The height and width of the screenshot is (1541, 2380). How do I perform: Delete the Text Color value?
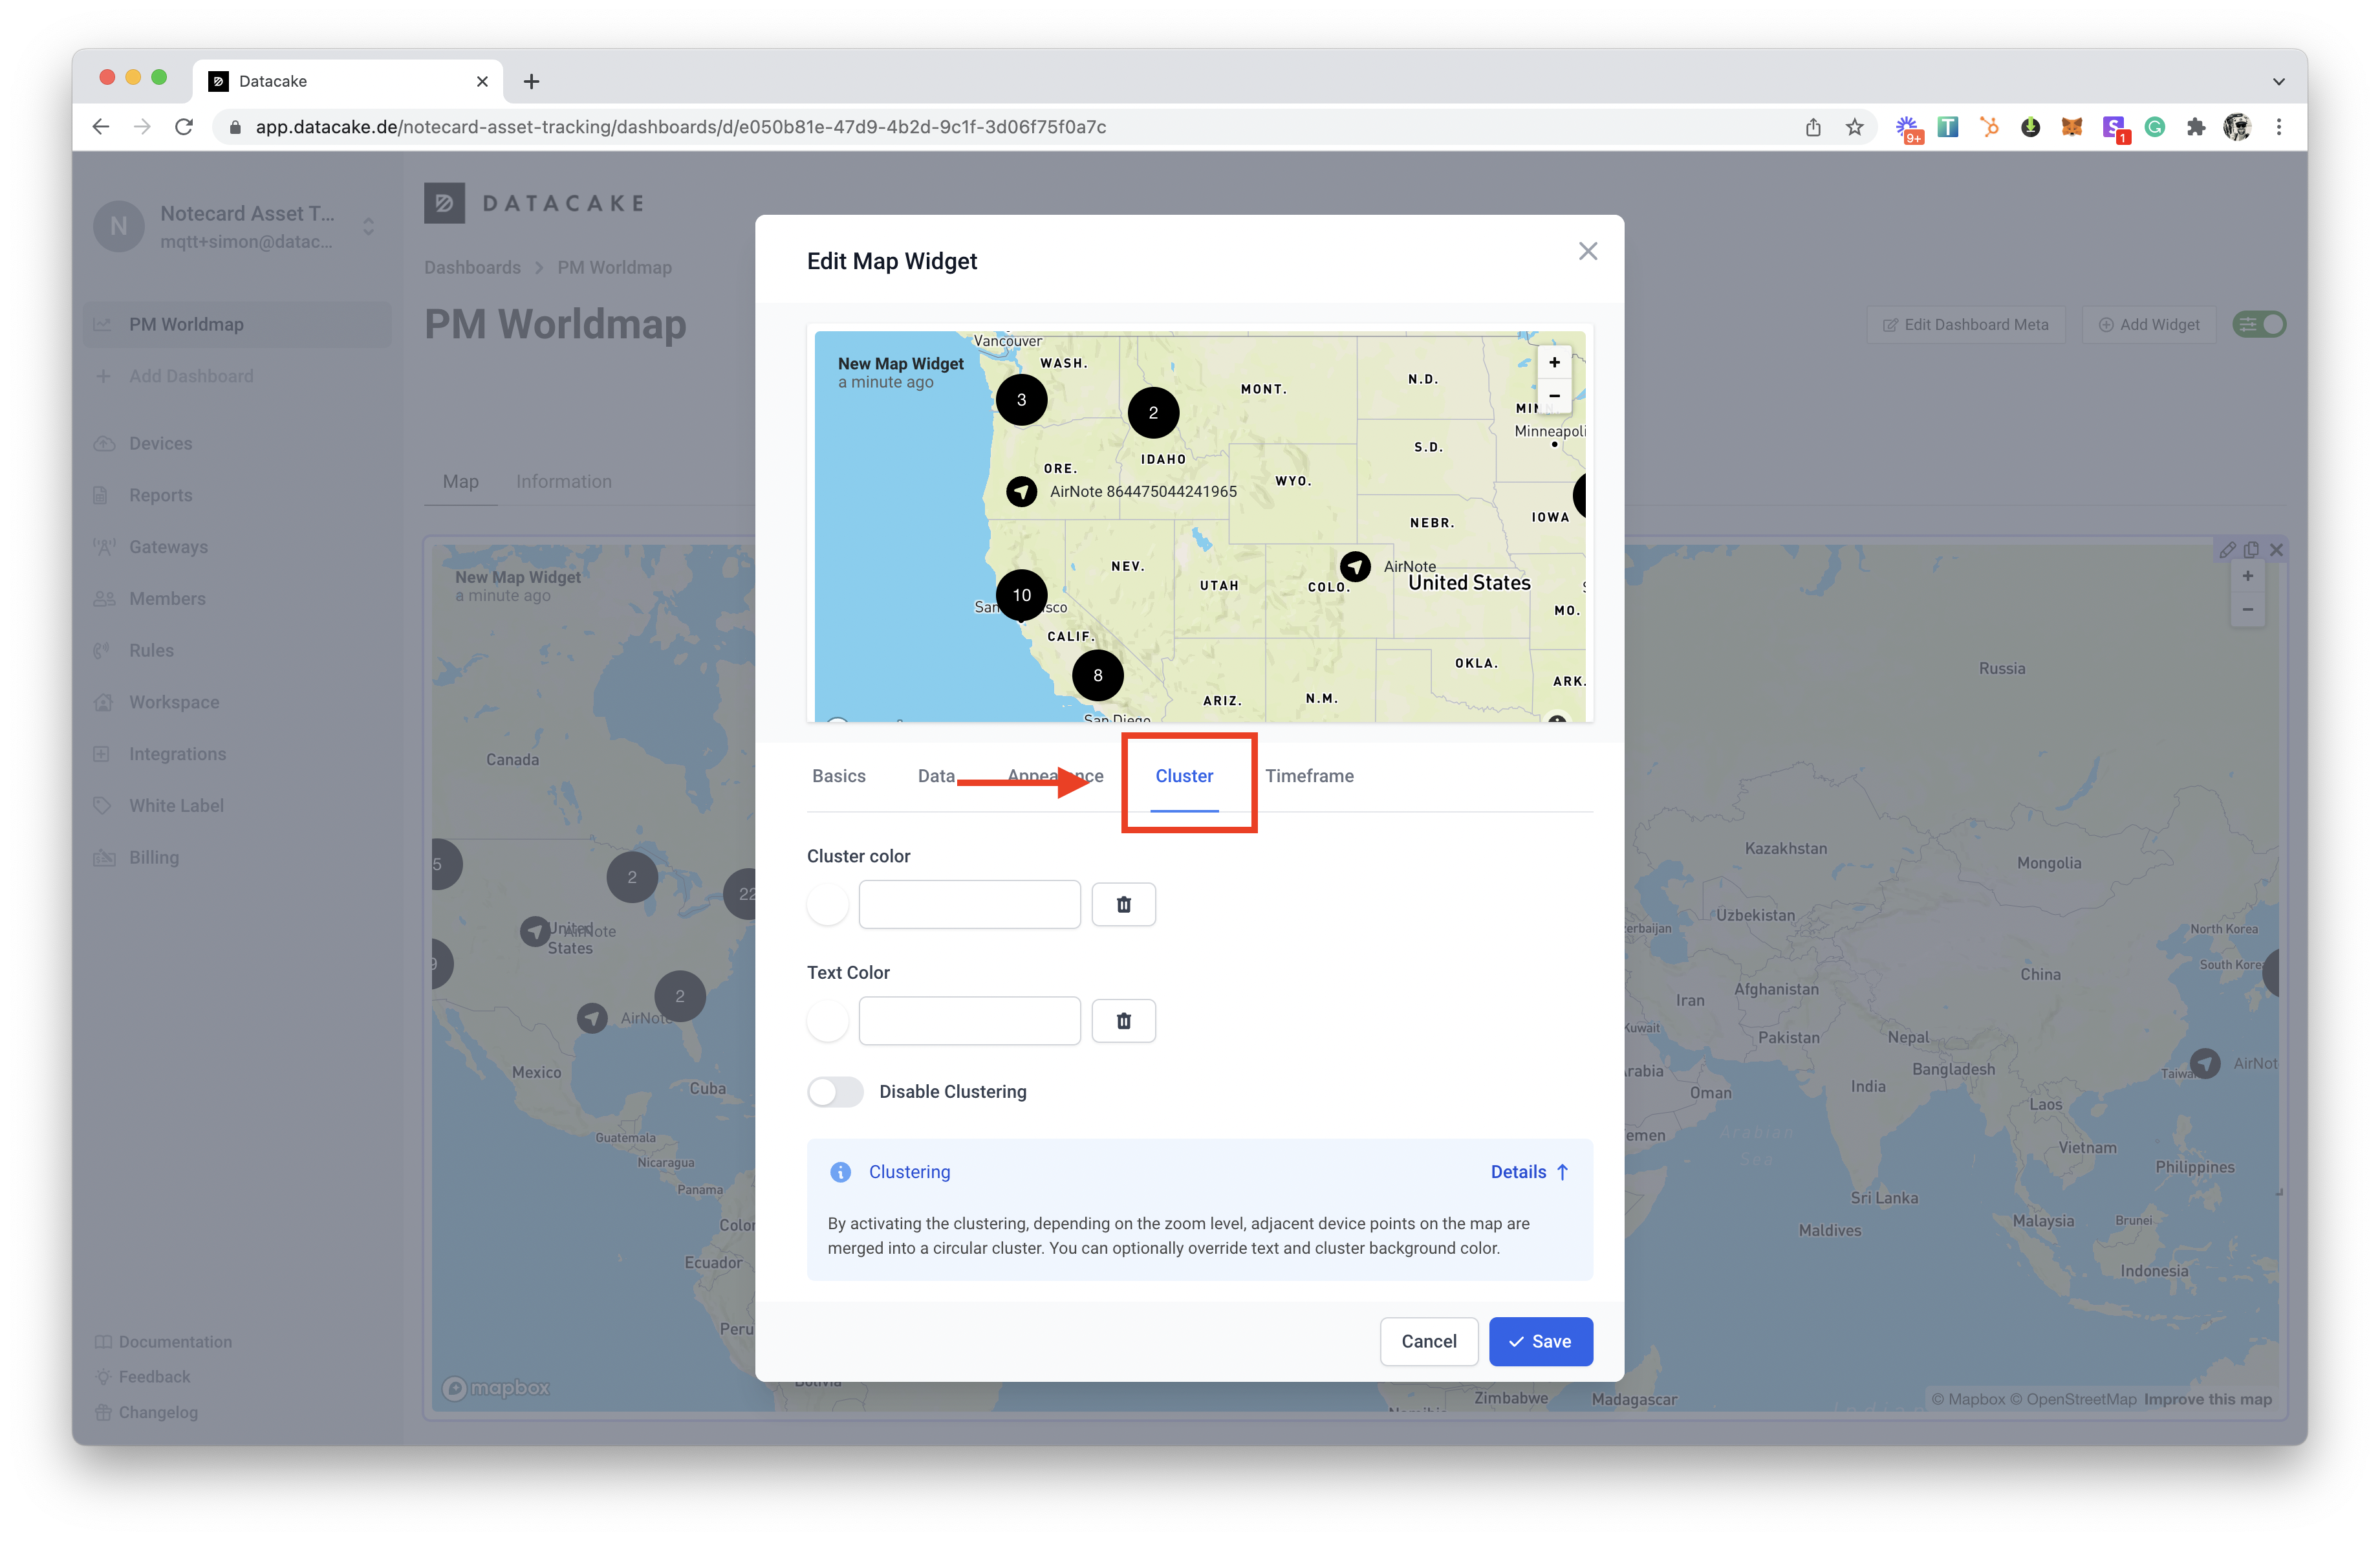(1123, 1020)
